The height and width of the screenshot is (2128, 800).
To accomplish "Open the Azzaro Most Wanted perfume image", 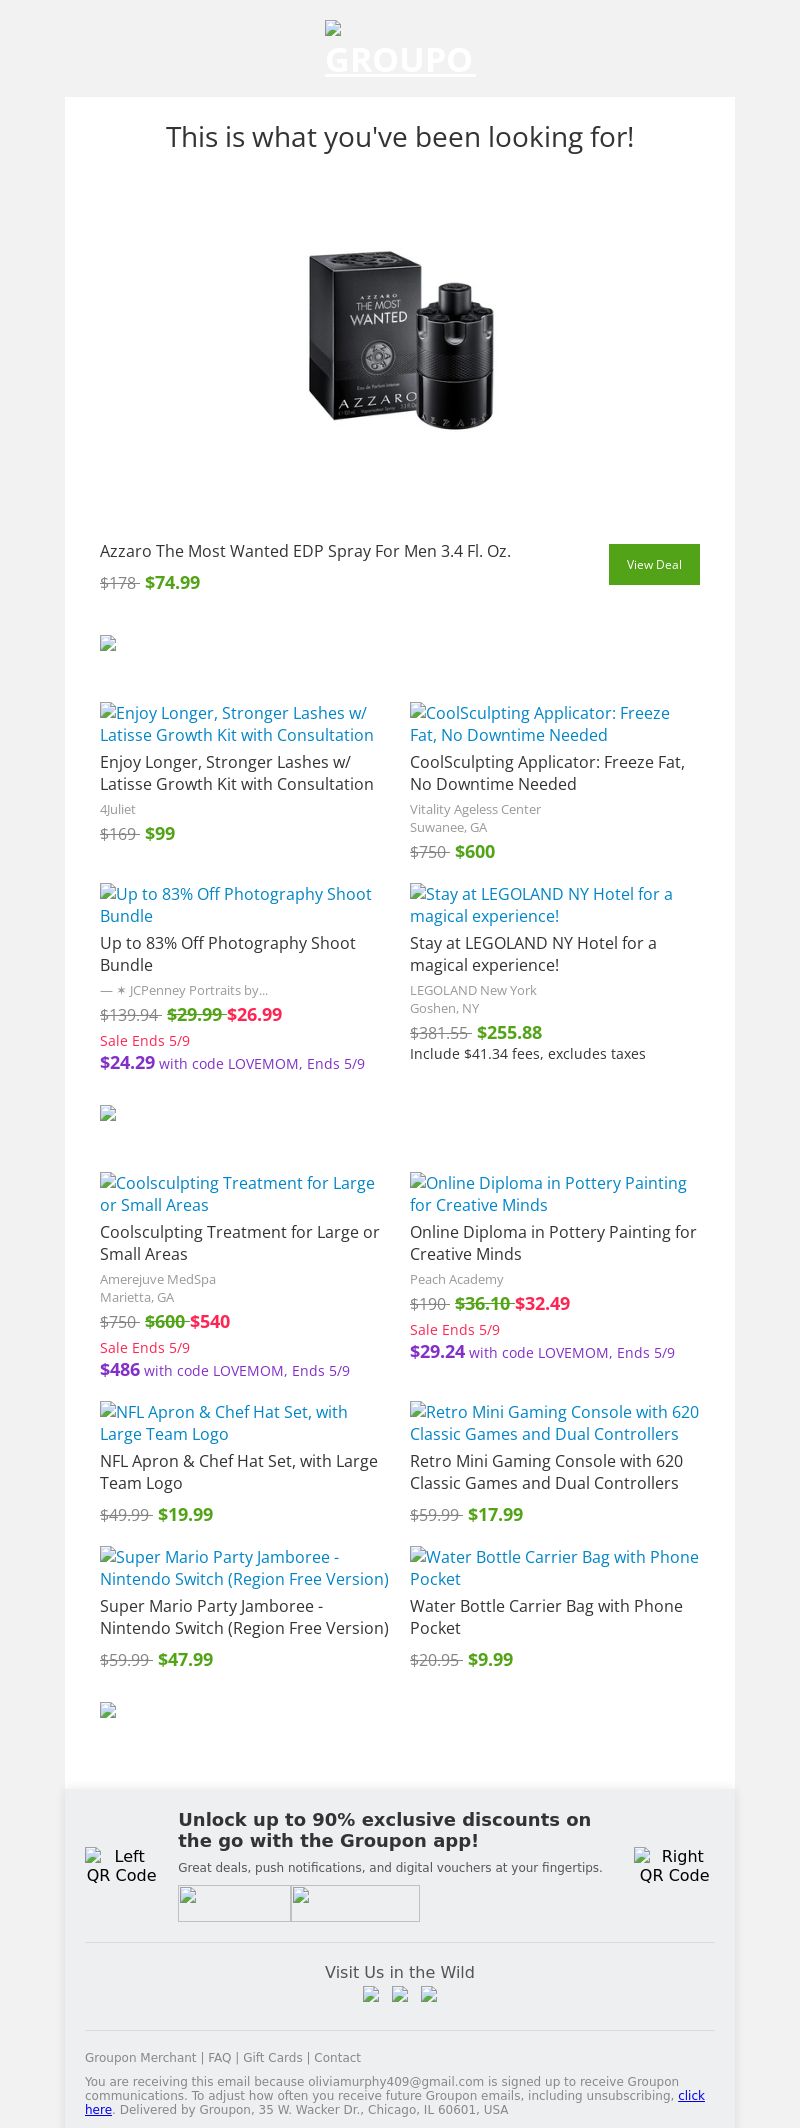I will pos(400,340).
